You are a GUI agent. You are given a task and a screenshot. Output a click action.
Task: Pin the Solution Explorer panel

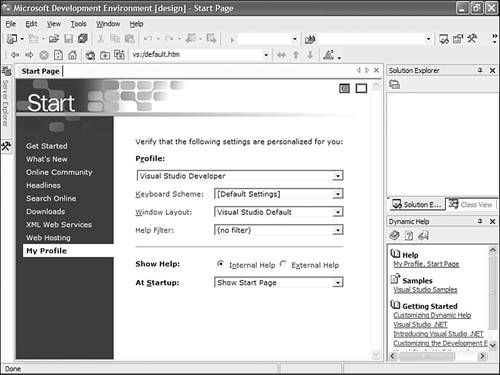pos(480,70)
